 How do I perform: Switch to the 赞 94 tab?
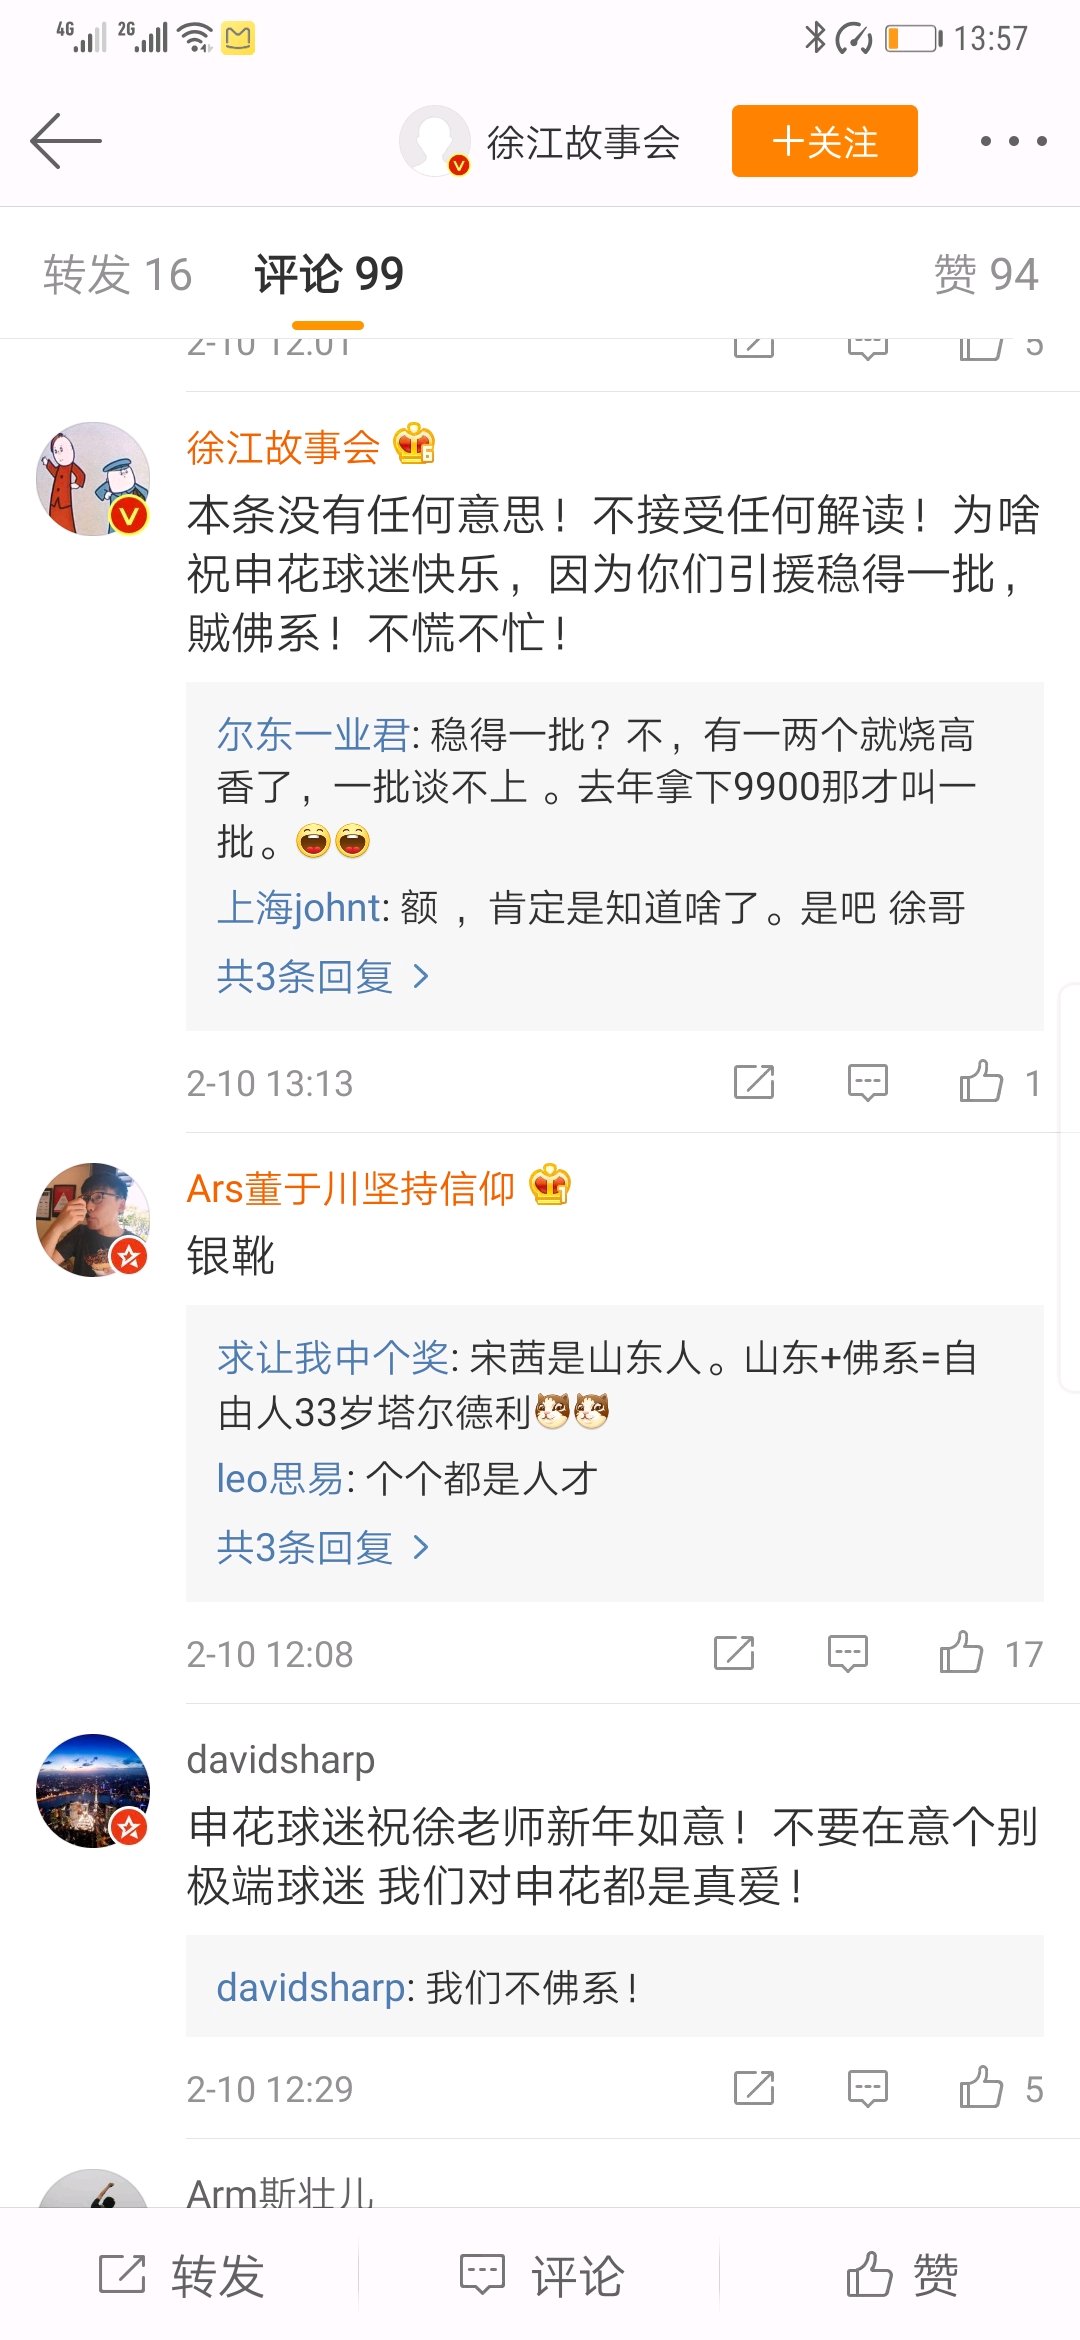tap(985, 274)
